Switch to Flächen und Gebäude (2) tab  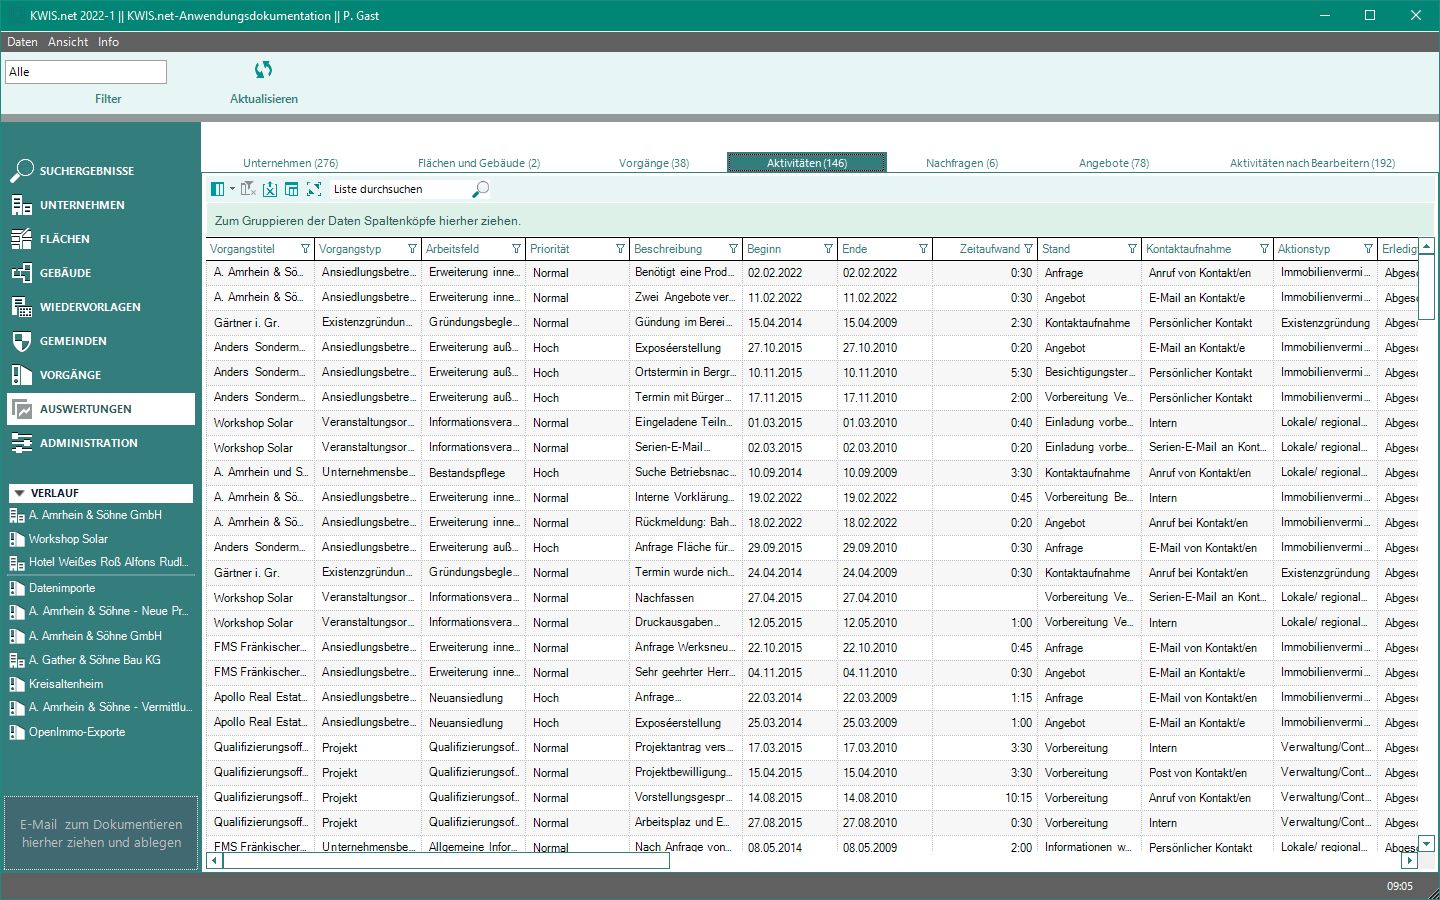point(479,163)
